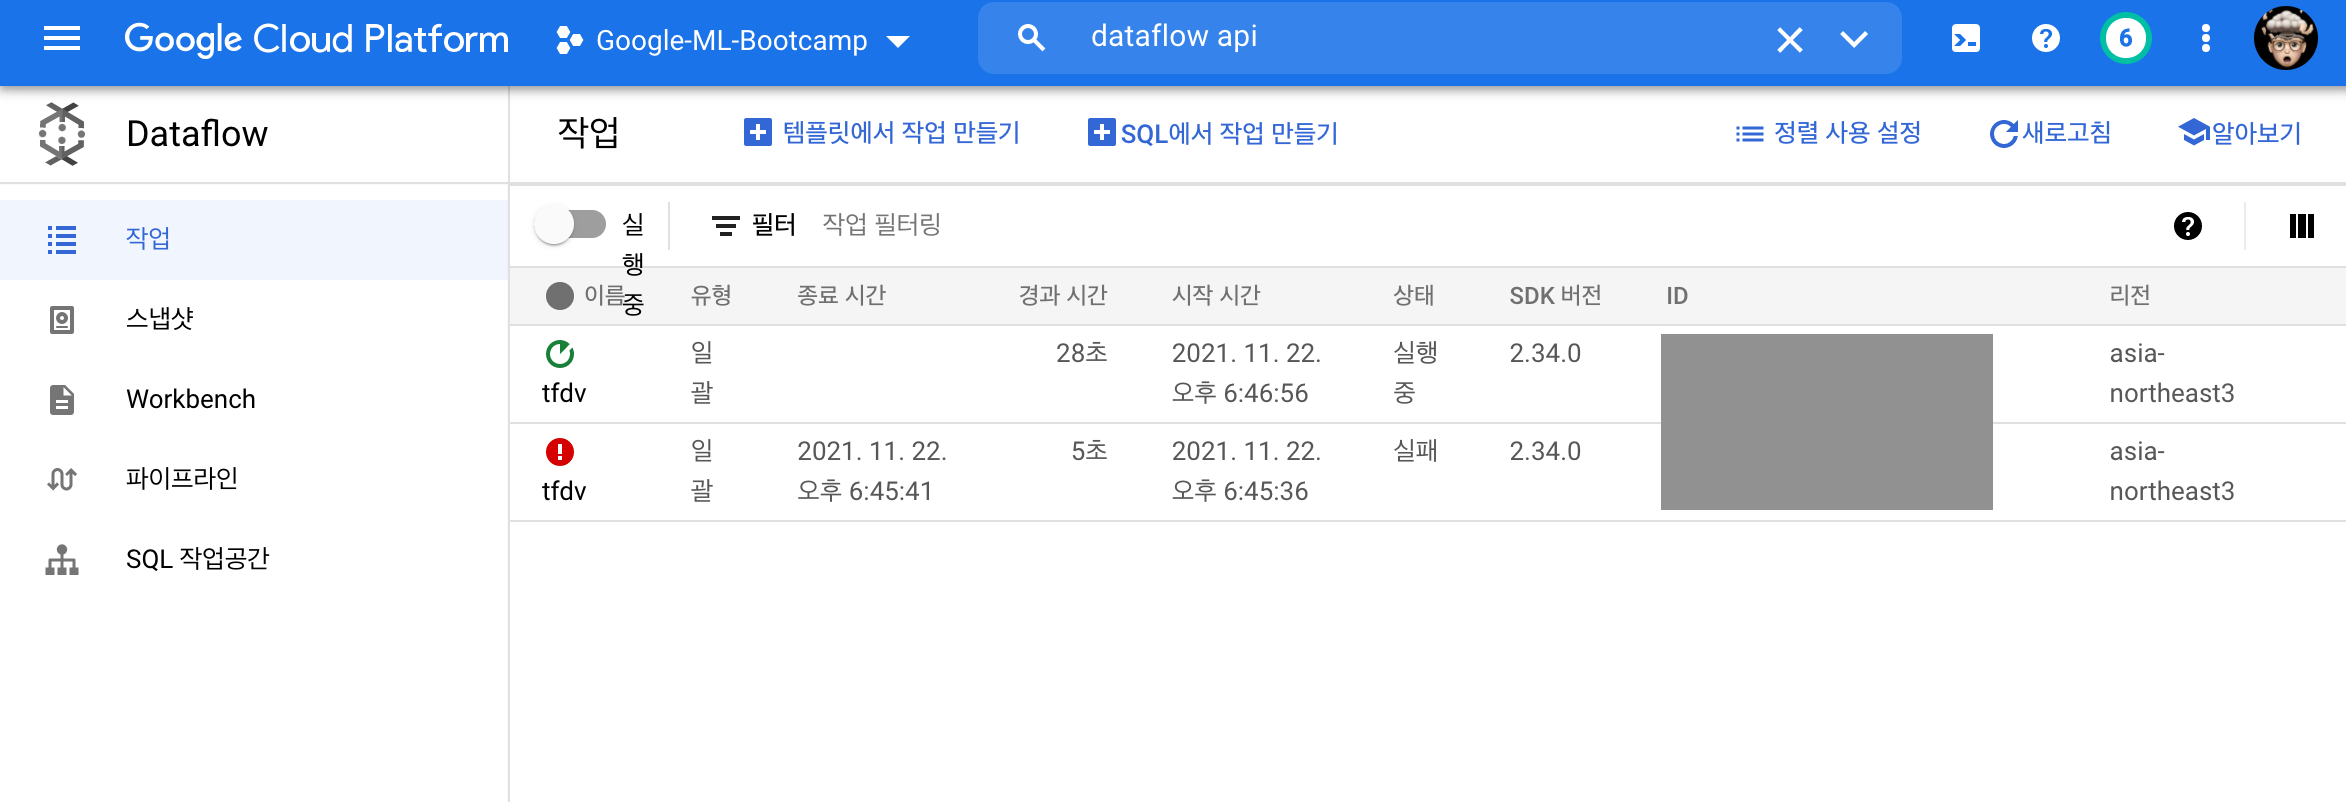Click the SQL 작업공간 hierarchy icon
Viewport: 2346px width, 802px height.
click(62, 560)
